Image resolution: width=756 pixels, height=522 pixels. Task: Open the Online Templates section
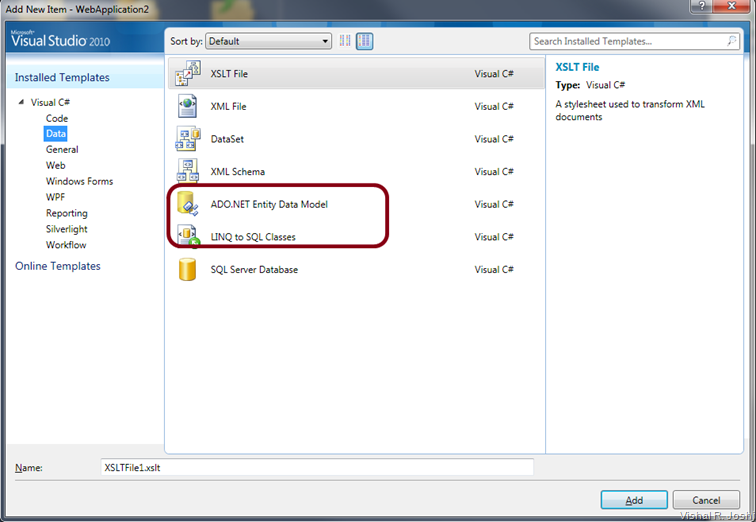58,266
